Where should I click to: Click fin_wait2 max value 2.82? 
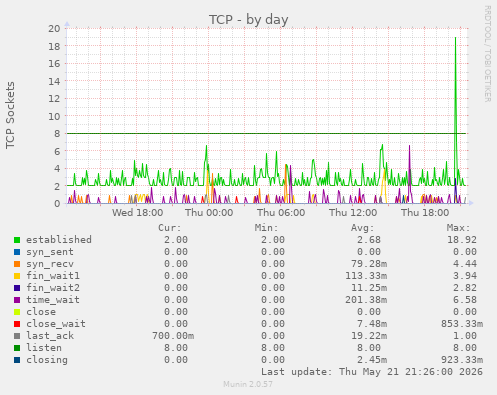[465, 288]
